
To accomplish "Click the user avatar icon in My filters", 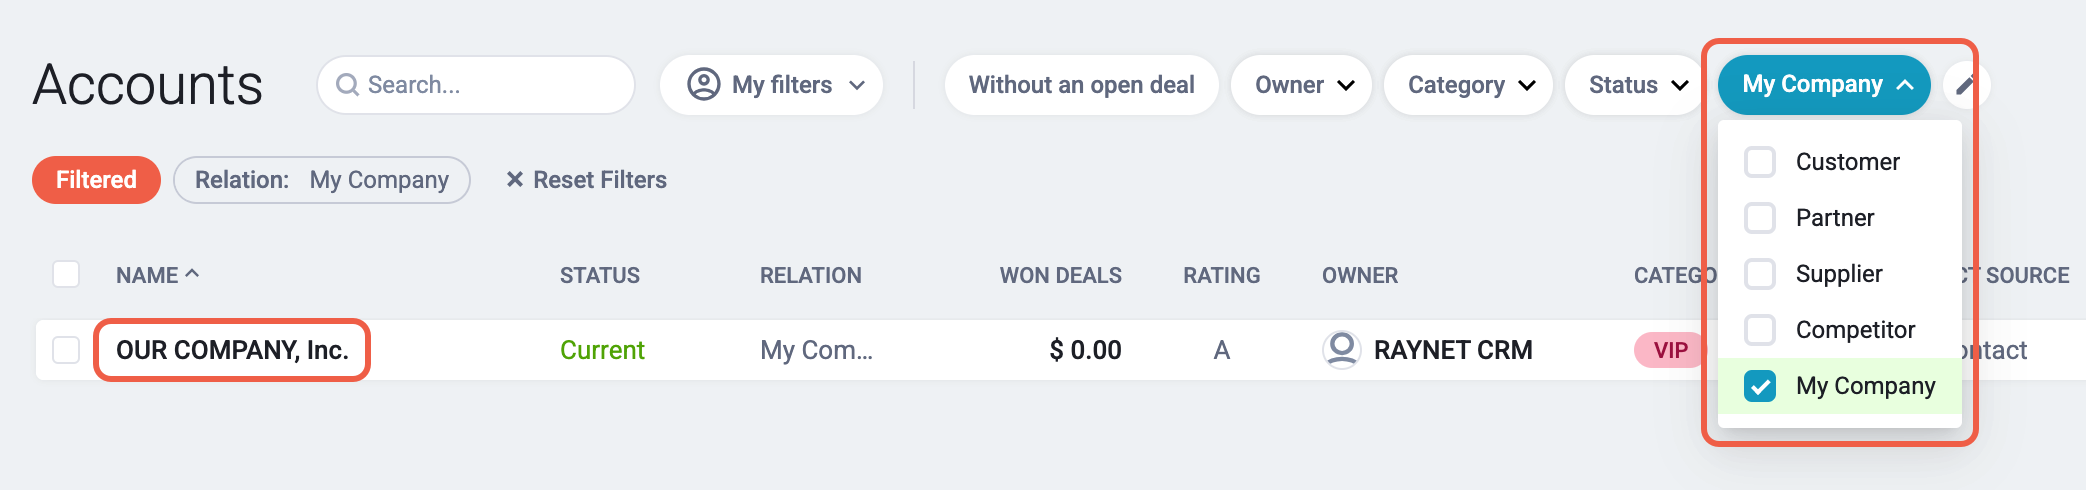I will coord(703,84).
